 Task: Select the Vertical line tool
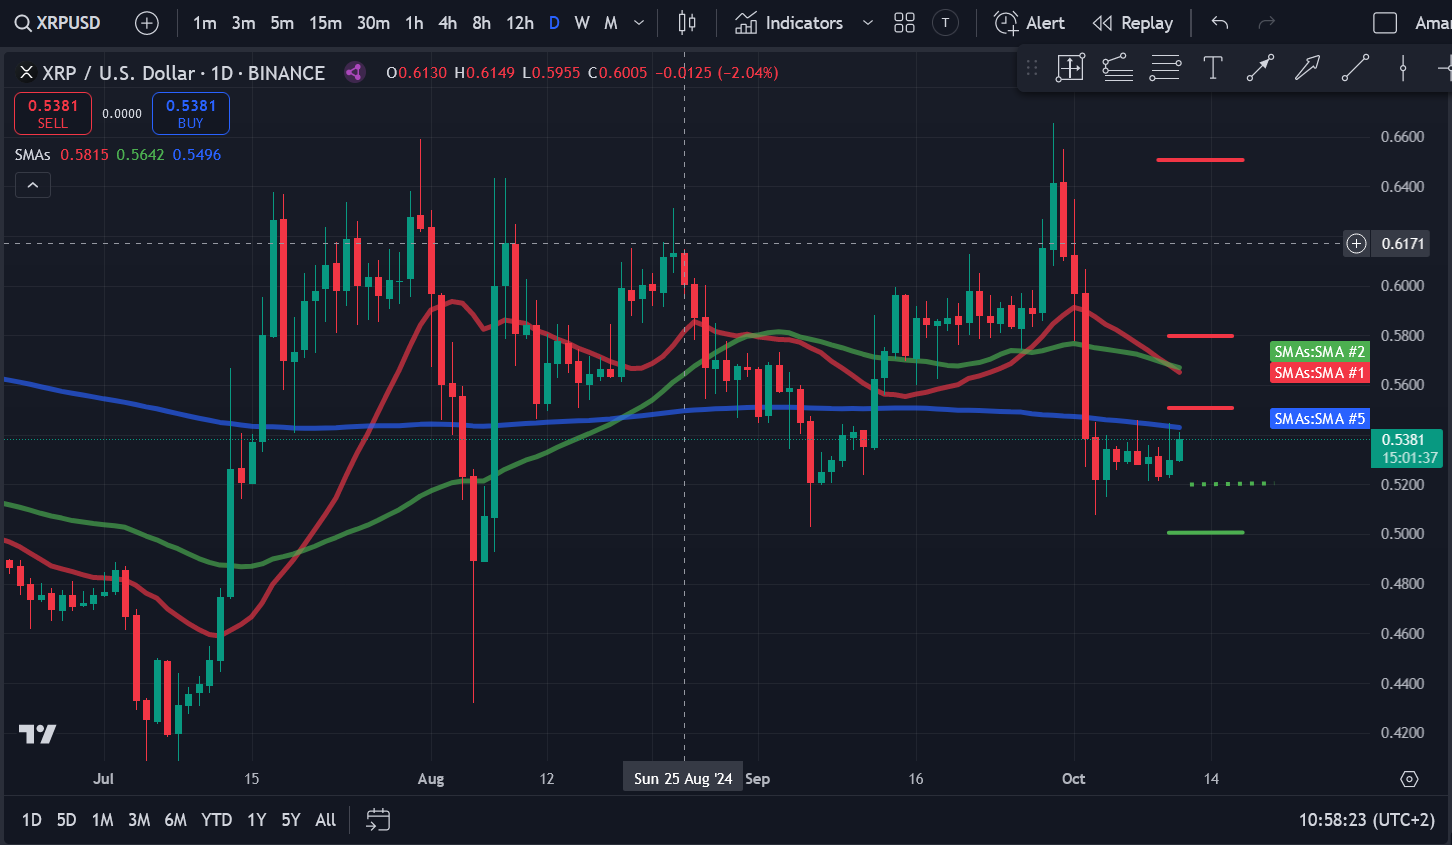click(x=1403, y=68)
